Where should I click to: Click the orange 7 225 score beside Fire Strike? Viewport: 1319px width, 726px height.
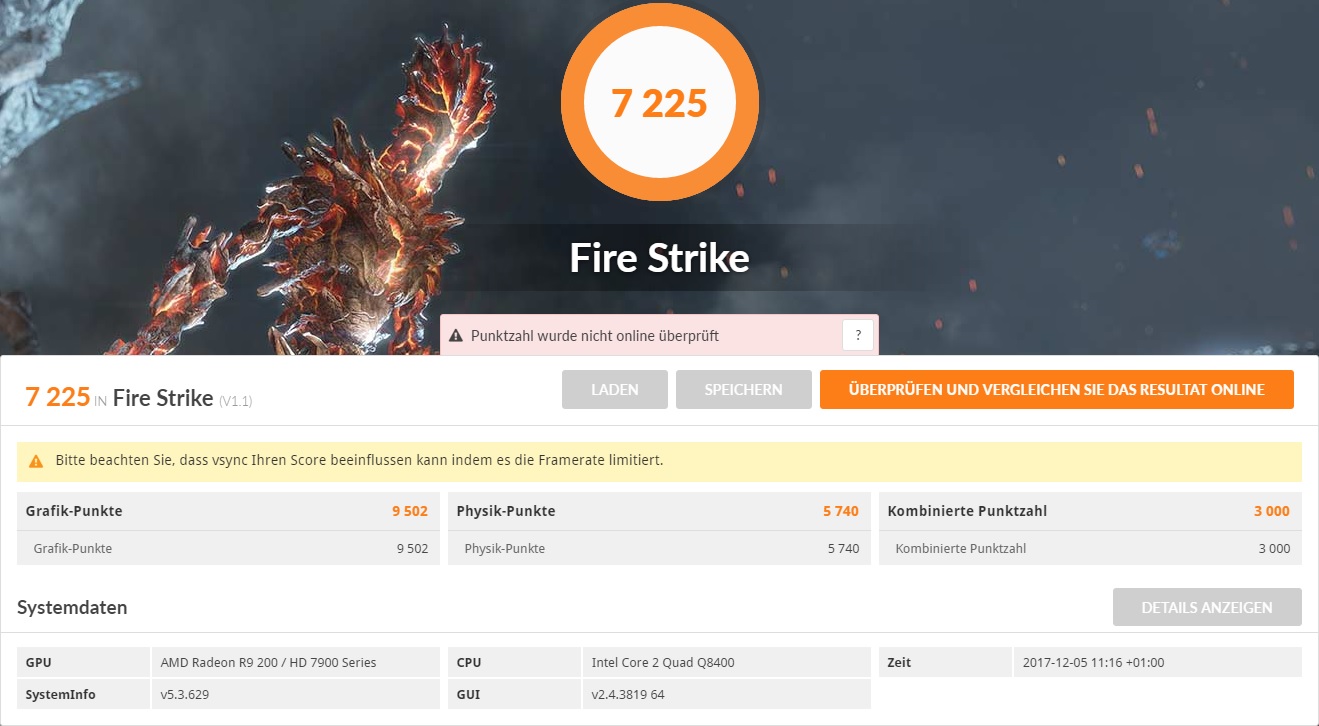58,397
